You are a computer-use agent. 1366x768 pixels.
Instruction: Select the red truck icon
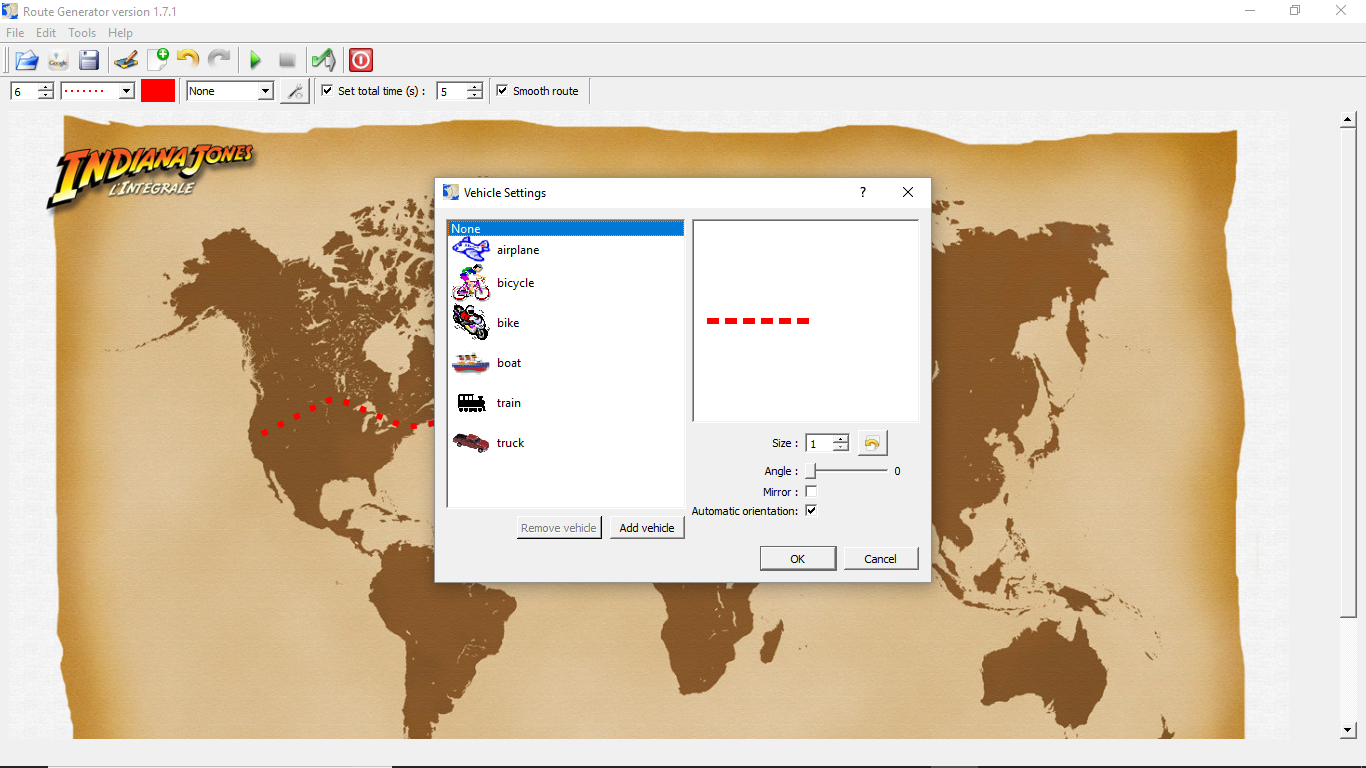coord(471,442)
